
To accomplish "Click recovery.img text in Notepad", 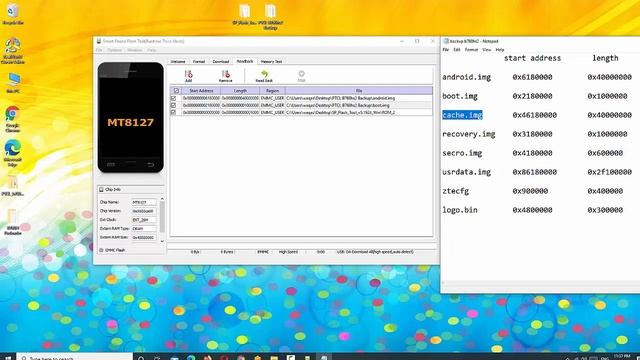I will 469,134.
